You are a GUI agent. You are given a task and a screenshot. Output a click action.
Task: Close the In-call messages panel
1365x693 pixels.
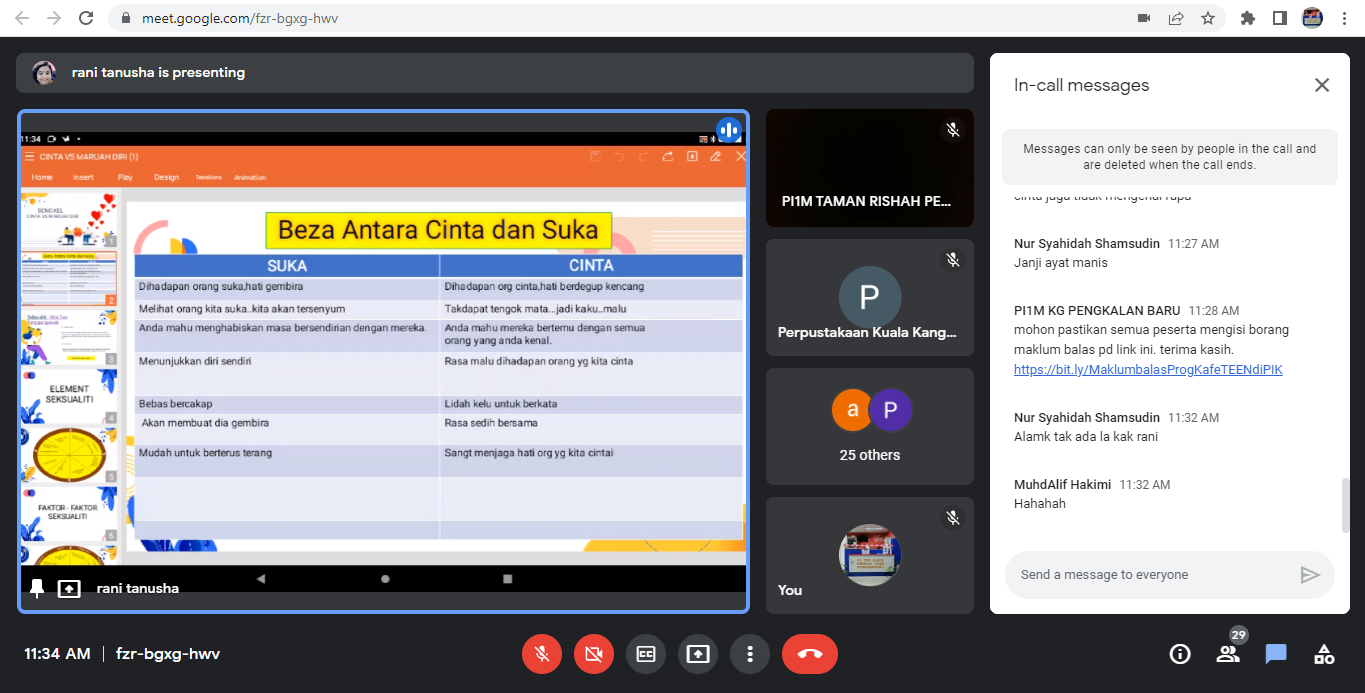(x=1321, y=85)
